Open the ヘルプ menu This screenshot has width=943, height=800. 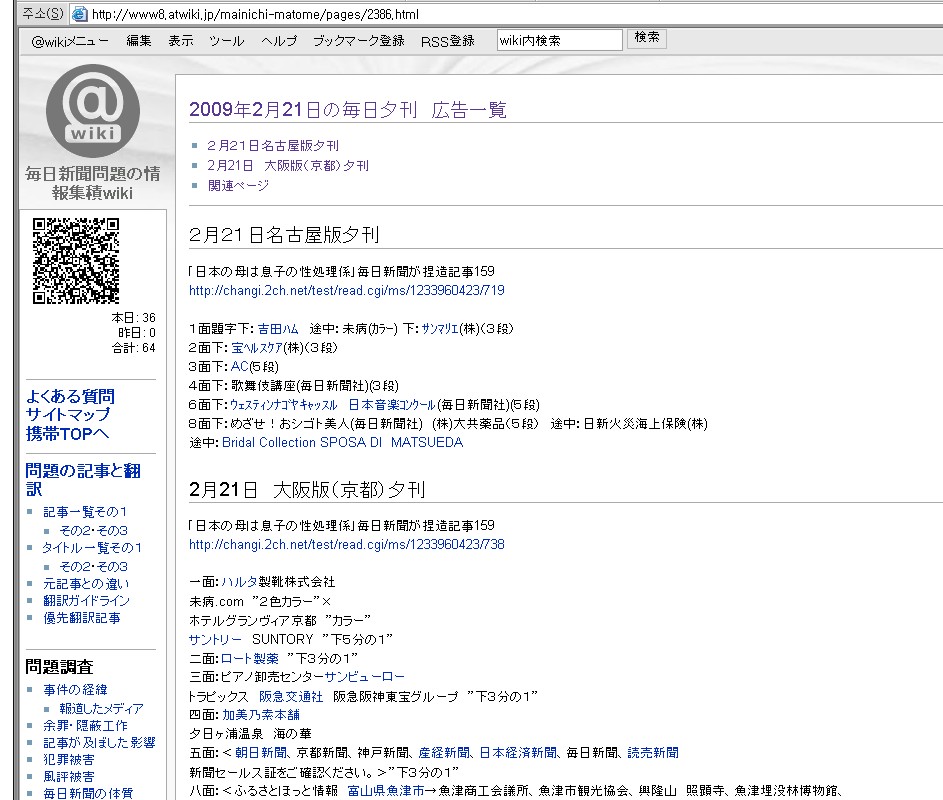pos(279,41)
